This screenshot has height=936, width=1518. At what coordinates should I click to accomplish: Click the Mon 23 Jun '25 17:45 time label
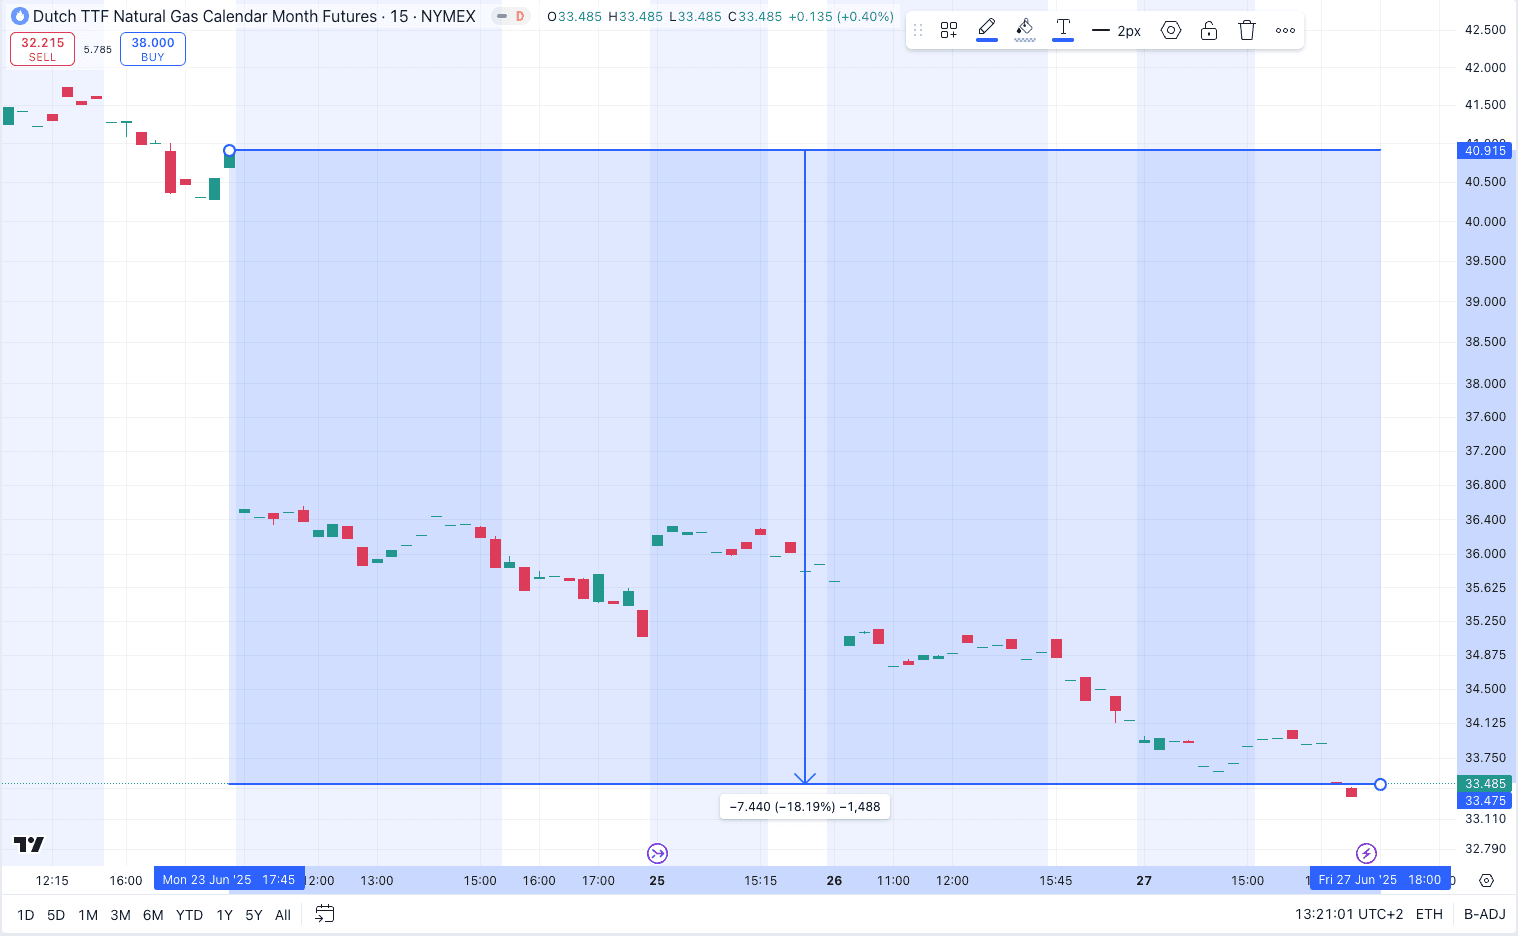tap(229, 880)
